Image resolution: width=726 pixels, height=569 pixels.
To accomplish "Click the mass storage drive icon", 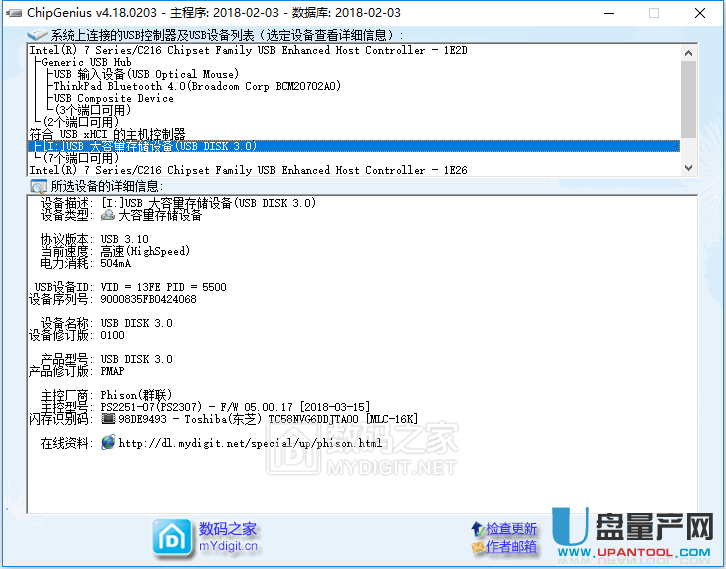I will 108,215.
